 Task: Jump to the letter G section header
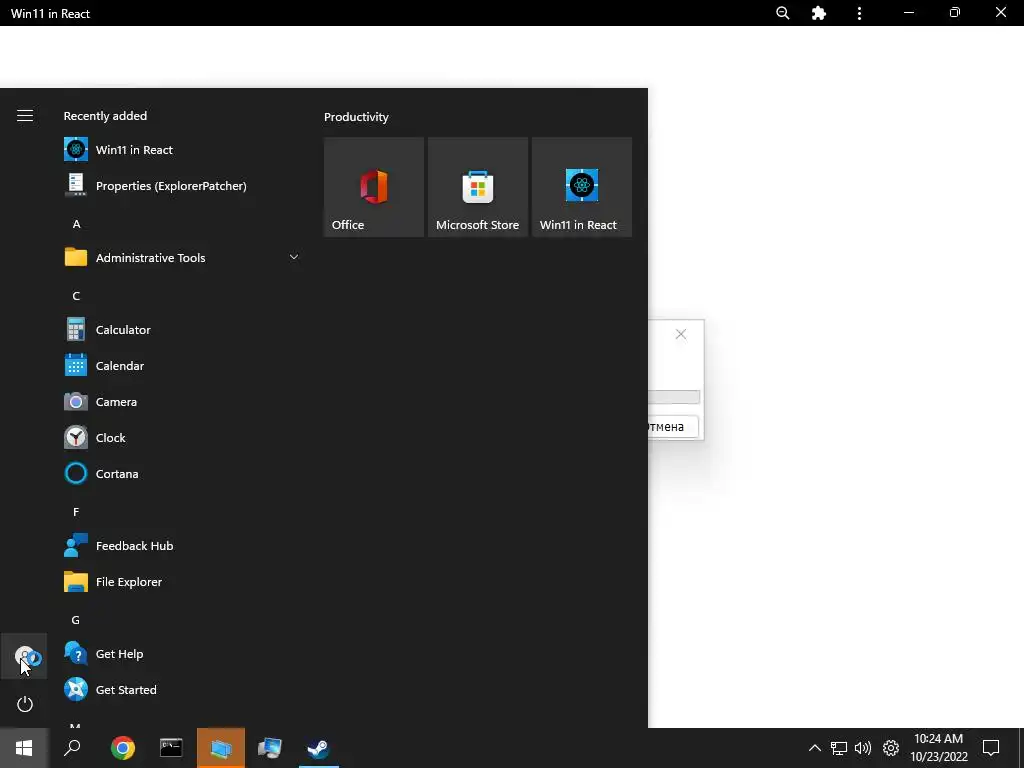[76, 620]
